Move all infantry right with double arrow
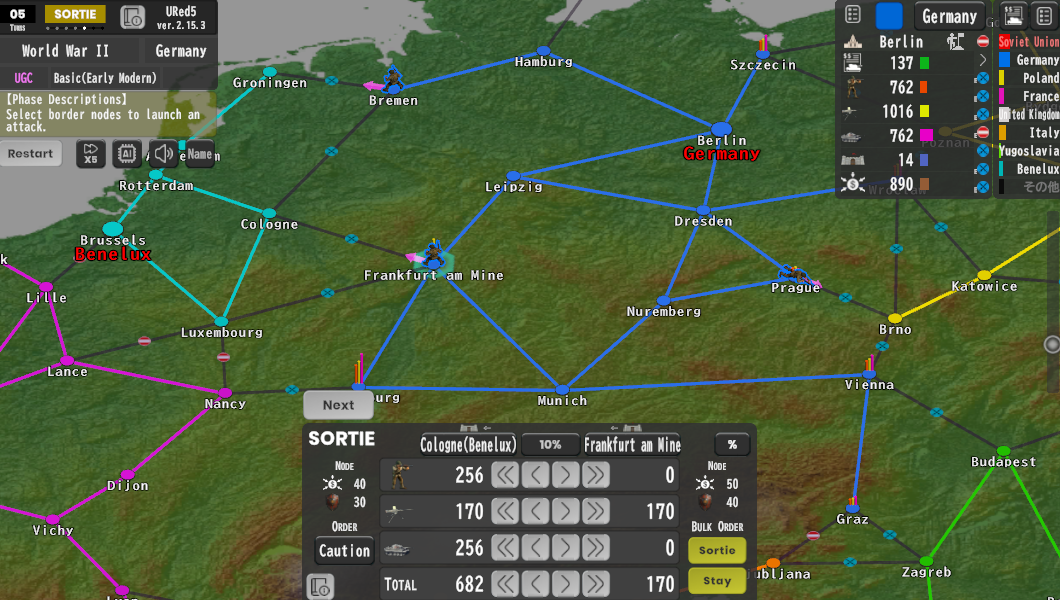Viewport: 1060px width, 600px height. [596, 475]
